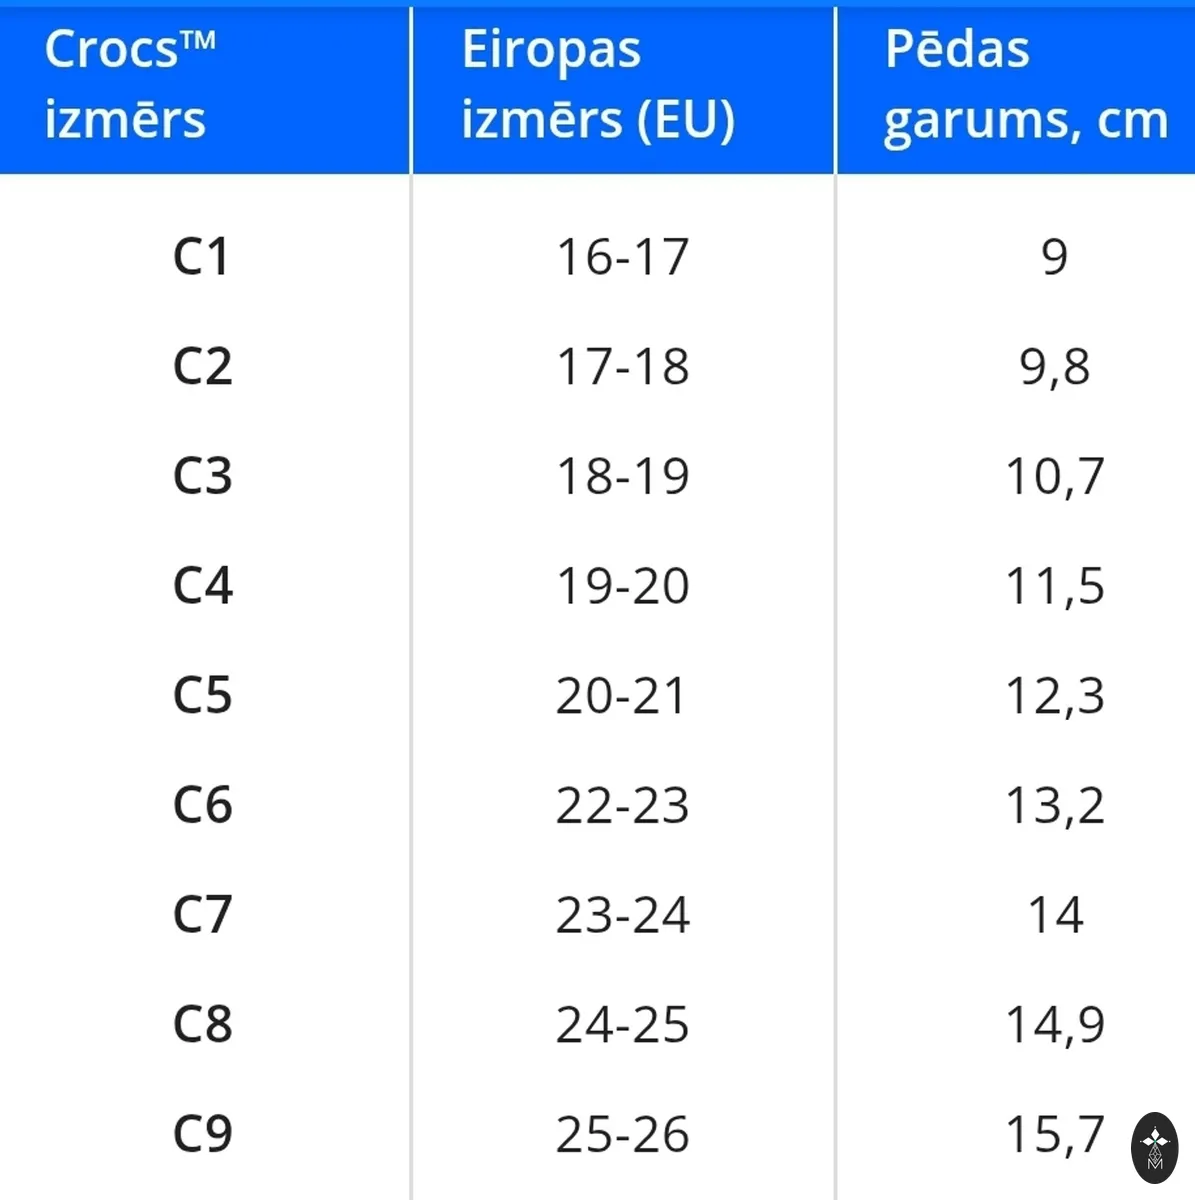Click the C2 size cell
This screenshot has height=1200, width=1195.
pyautogui.click(x=202, y=367)
